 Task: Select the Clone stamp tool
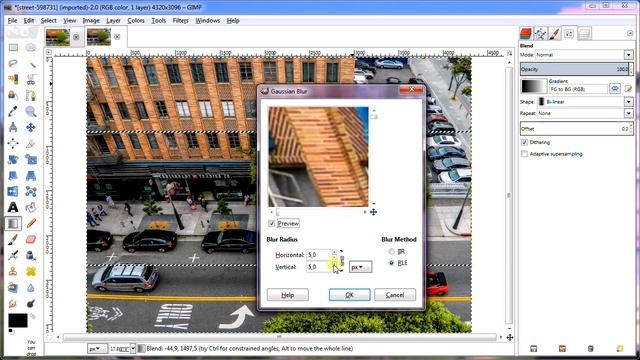[13, 271]
